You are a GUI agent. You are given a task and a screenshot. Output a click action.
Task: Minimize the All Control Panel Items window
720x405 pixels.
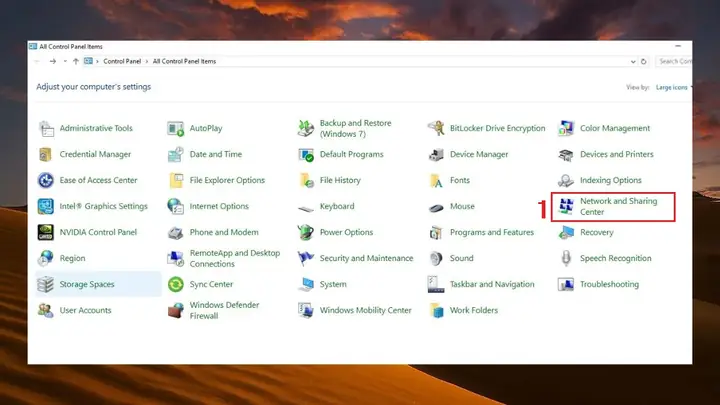click(678, 46)
